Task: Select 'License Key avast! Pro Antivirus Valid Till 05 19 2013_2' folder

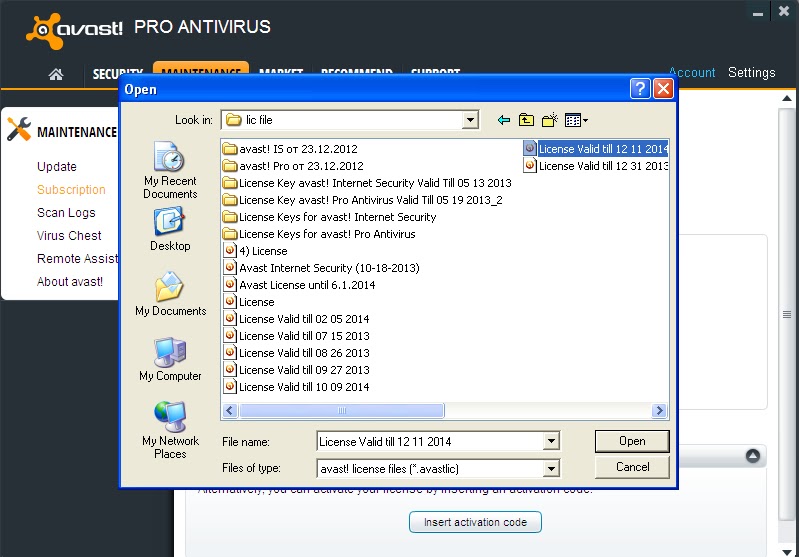Action: click(x=363, y=200)
